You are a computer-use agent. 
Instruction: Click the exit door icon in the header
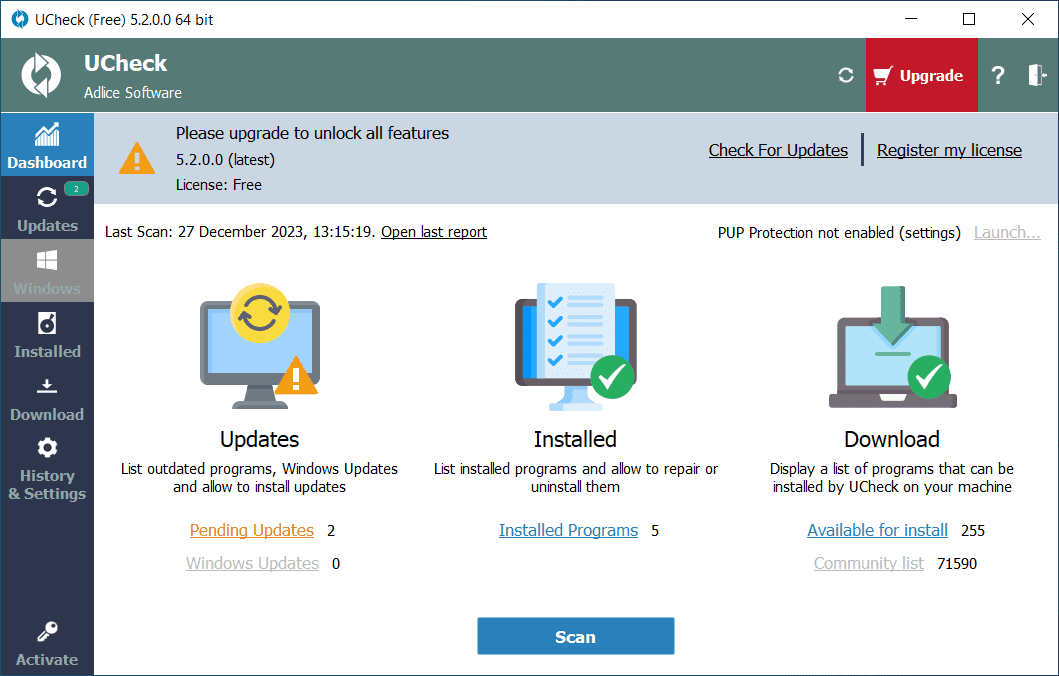tap(1037, 75)
